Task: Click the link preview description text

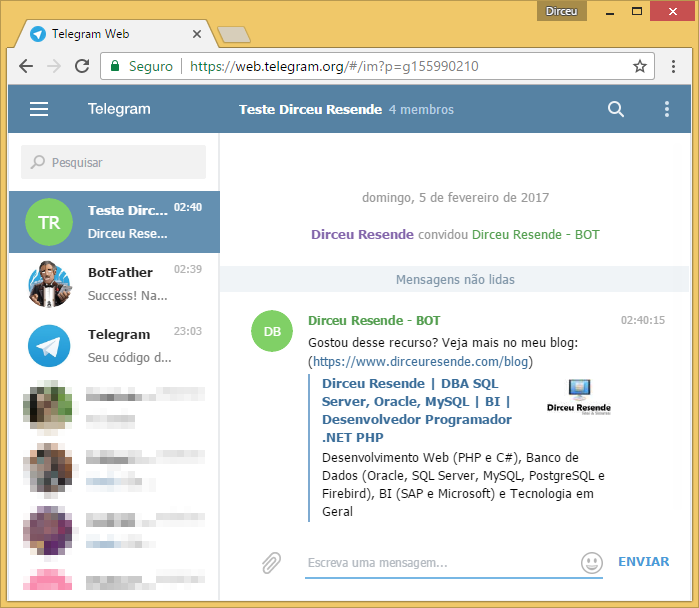Action: point(463,485)
